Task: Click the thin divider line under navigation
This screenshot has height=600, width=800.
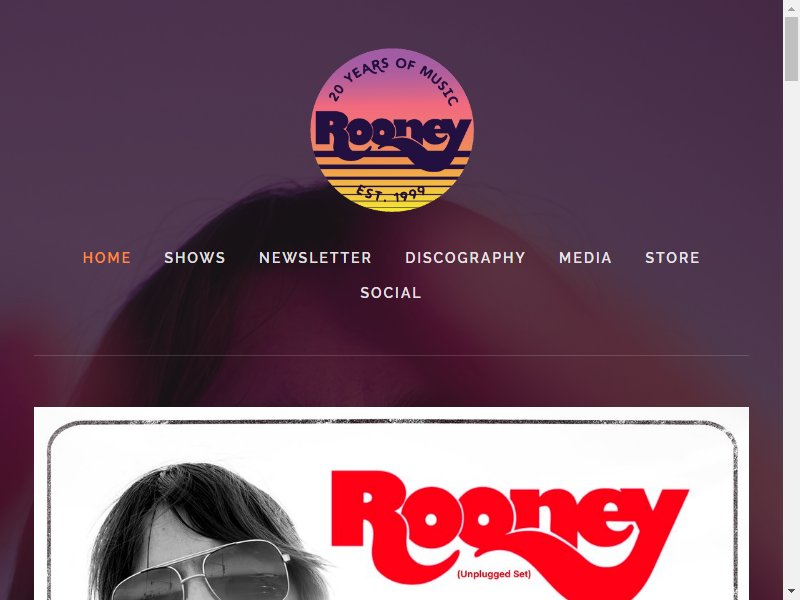Action: pyautogui.click(x=391, y=355)
